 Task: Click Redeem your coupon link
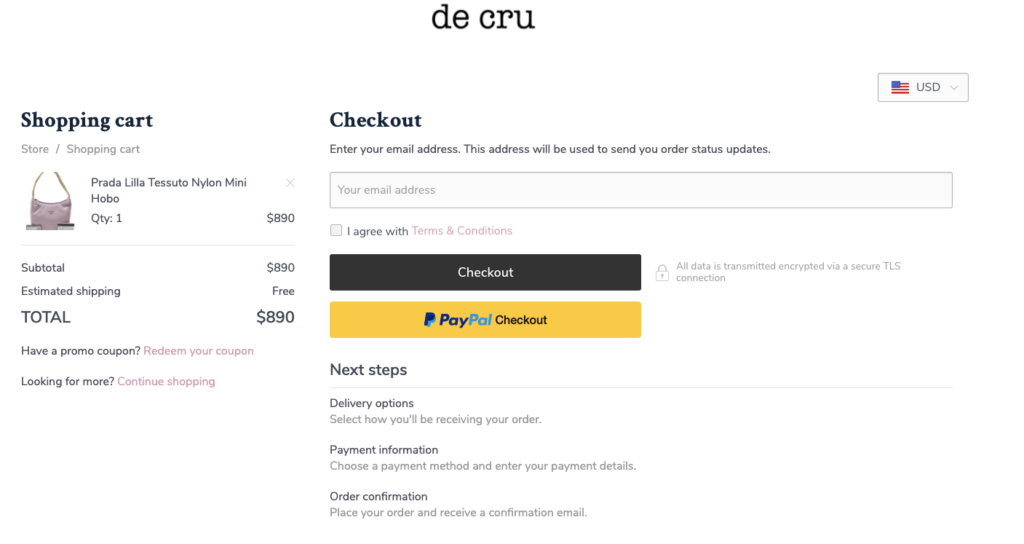pos(199,351)
